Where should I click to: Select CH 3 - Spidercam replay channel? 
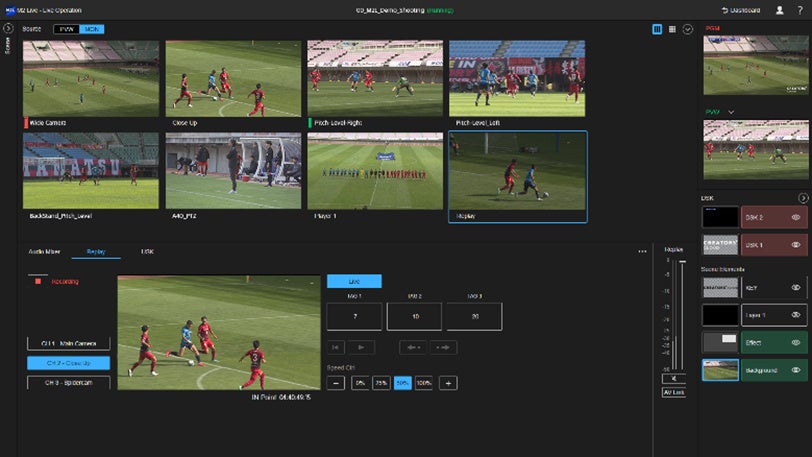pos(68,383)
